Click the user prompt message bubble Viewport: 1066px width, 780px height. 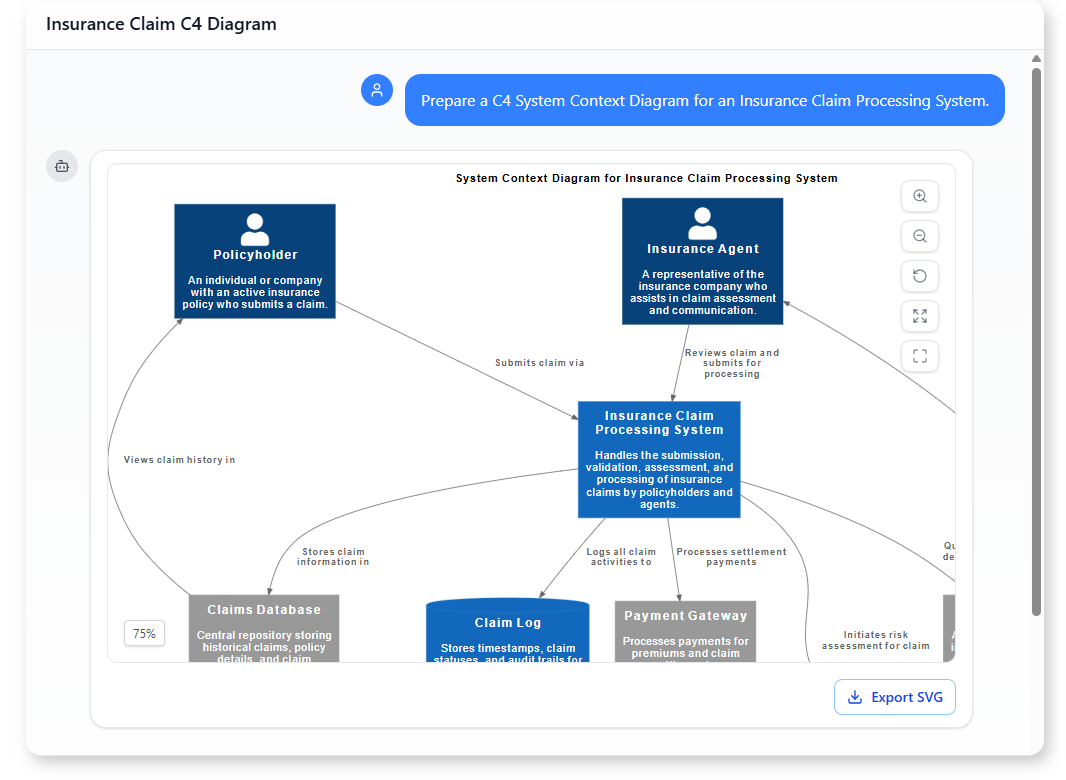(x=704, y=100)
